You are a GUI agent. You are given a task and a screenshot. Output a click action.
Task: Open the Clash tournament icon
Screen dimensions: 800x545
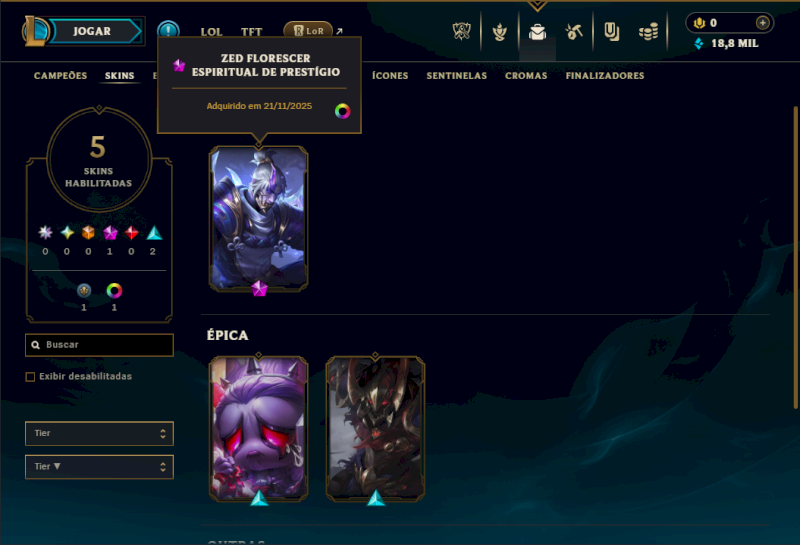(461, 32)
